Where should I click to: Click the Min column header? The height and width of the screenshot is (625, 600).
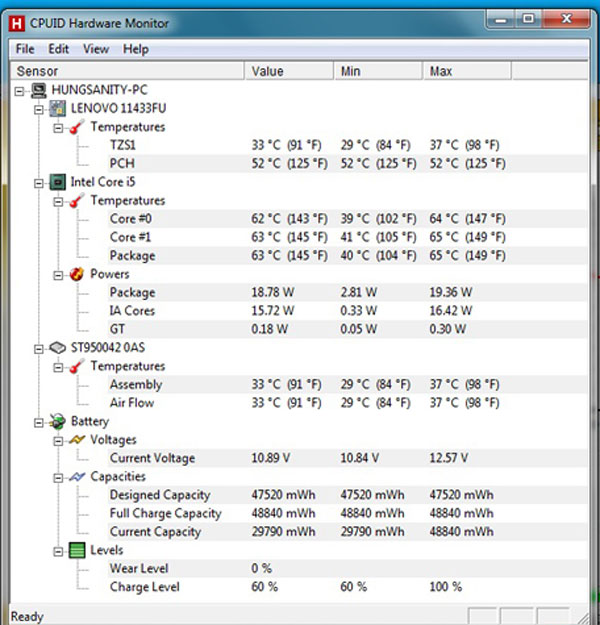[x=378, y=71]
